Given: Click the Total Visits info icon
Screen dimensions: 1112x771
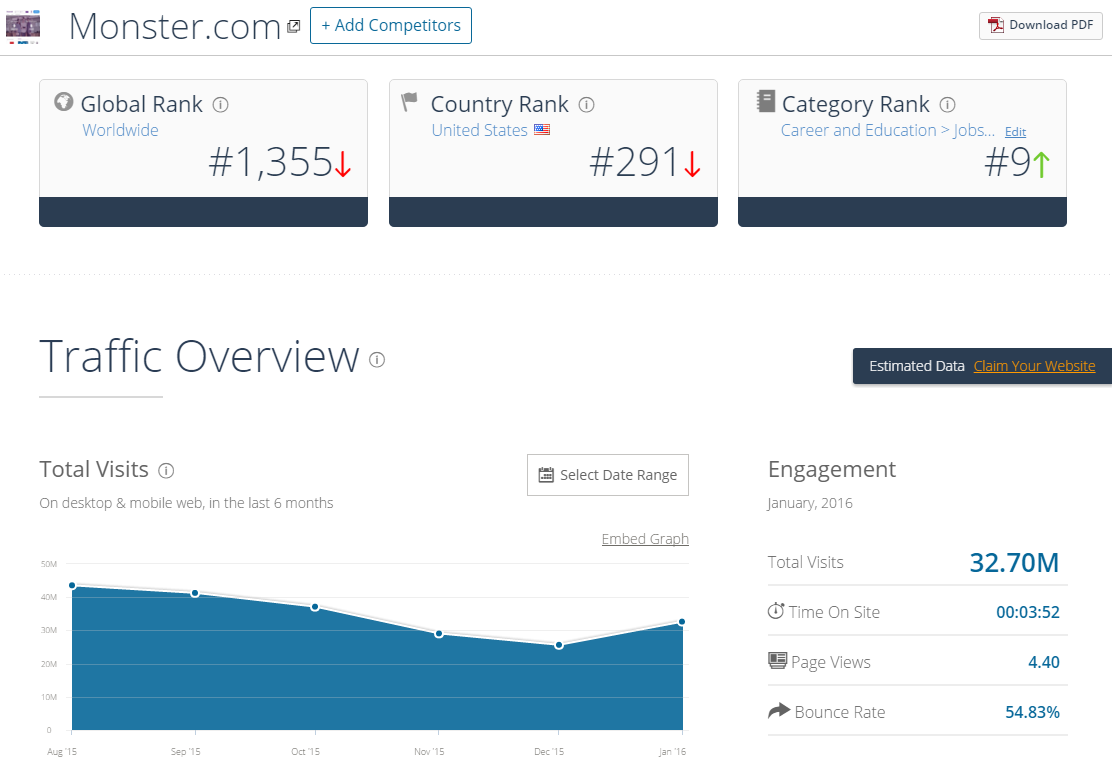Looking at the screenshot, I should tap(166, 470).
